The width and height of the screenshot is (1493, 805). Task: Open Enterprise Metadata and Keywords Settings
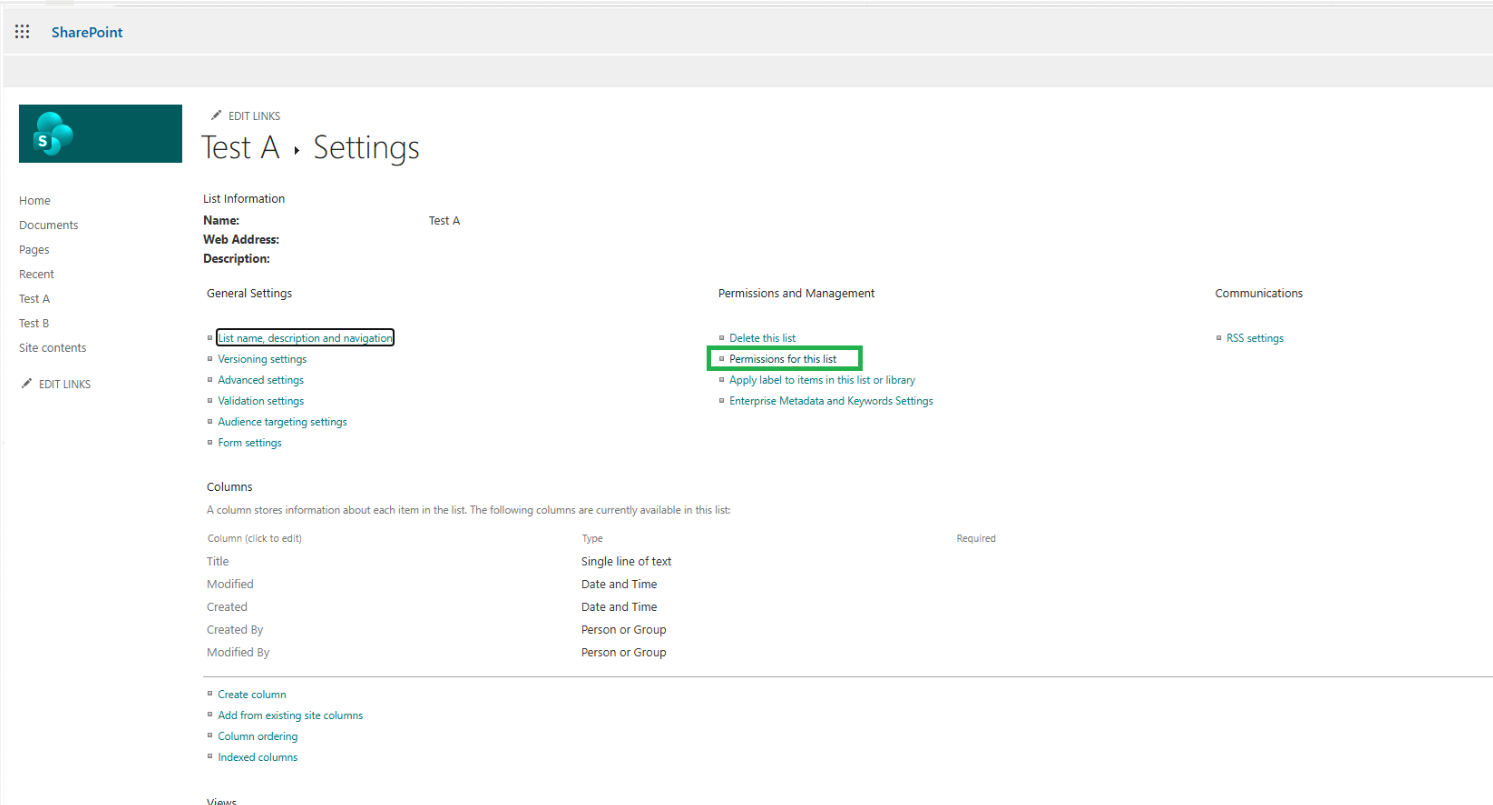[x=831, y=401]
